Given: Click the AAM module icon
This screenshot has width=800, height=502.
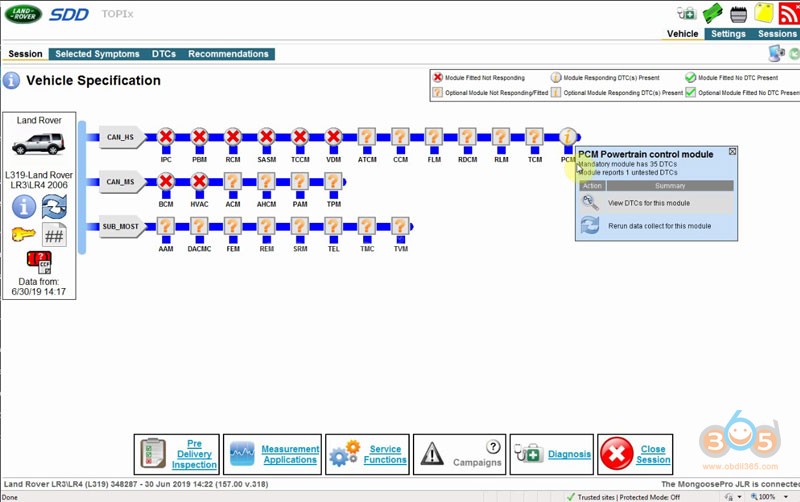Looking at the screenshot, I should click(166, 226).
